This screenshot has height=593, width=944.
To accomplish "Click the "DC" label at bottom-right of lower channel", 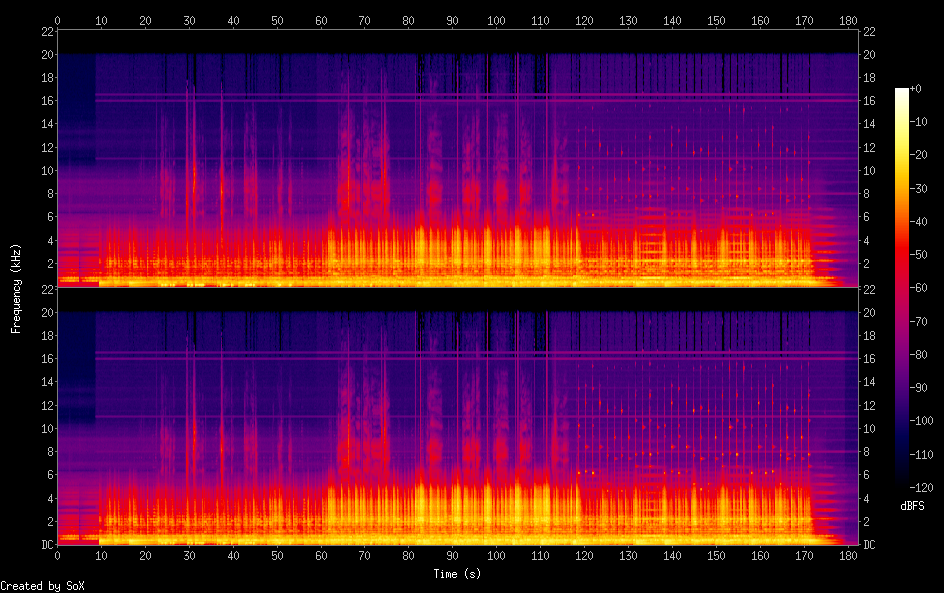I will pos(870,545).
